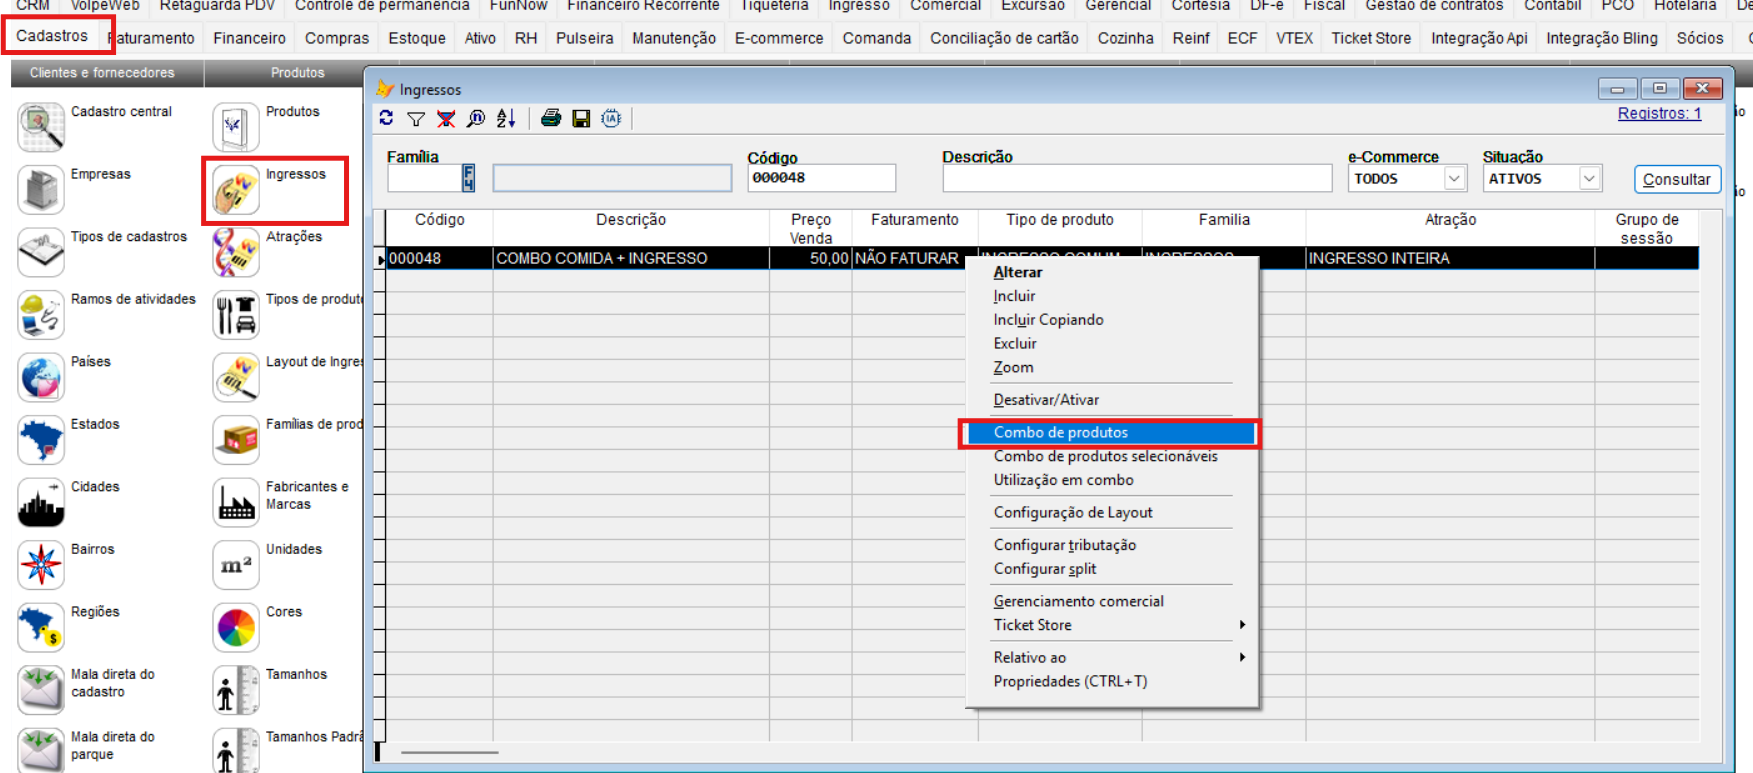The width and height of the screenshot is (1753, 773).
Task: Expand the e-Commerce TODOS dropdown
Action: click(x=1454, y=179)
